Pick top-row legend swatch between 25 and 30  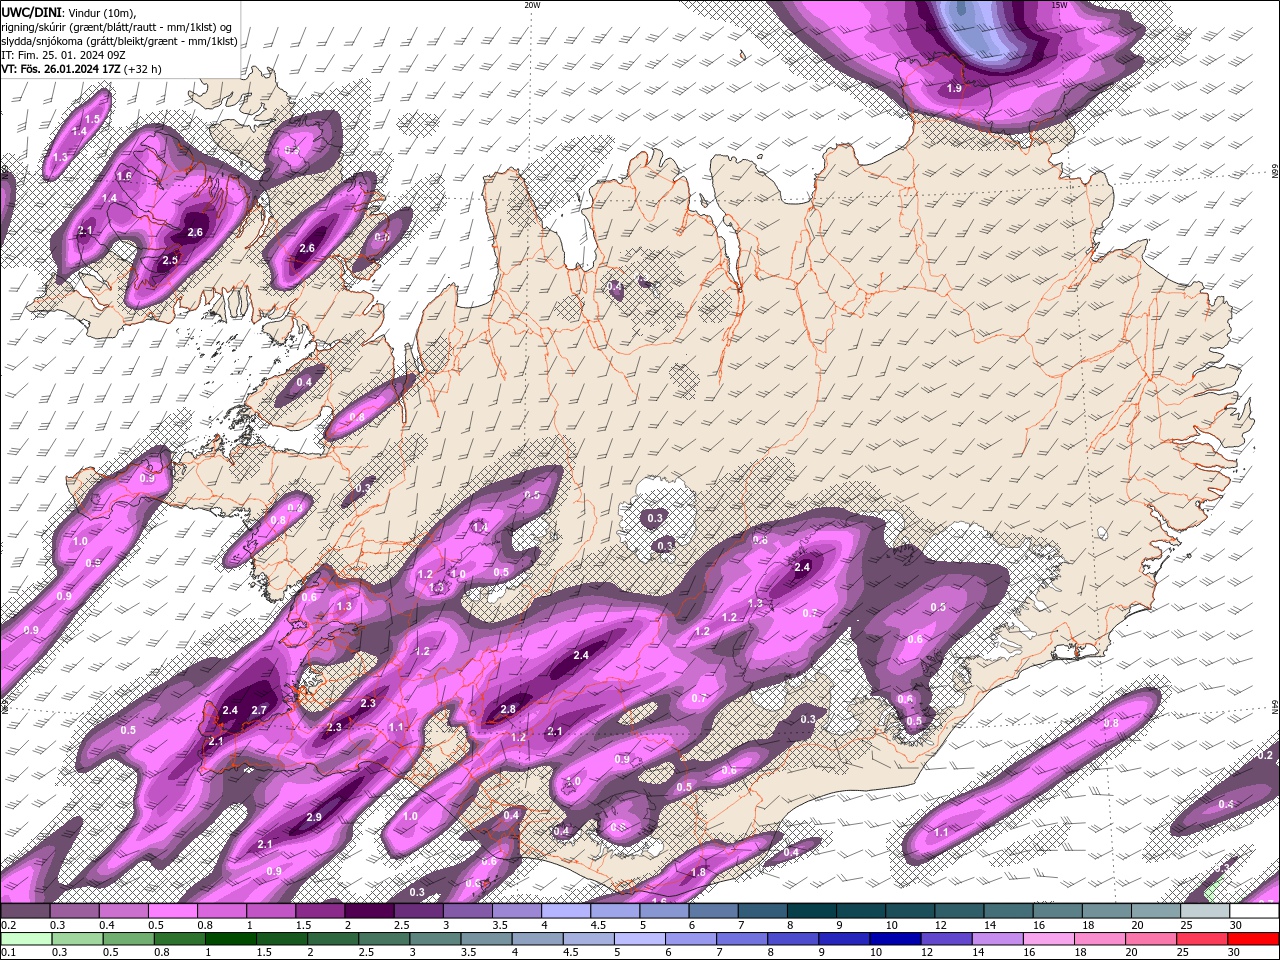coord(1204,911)
